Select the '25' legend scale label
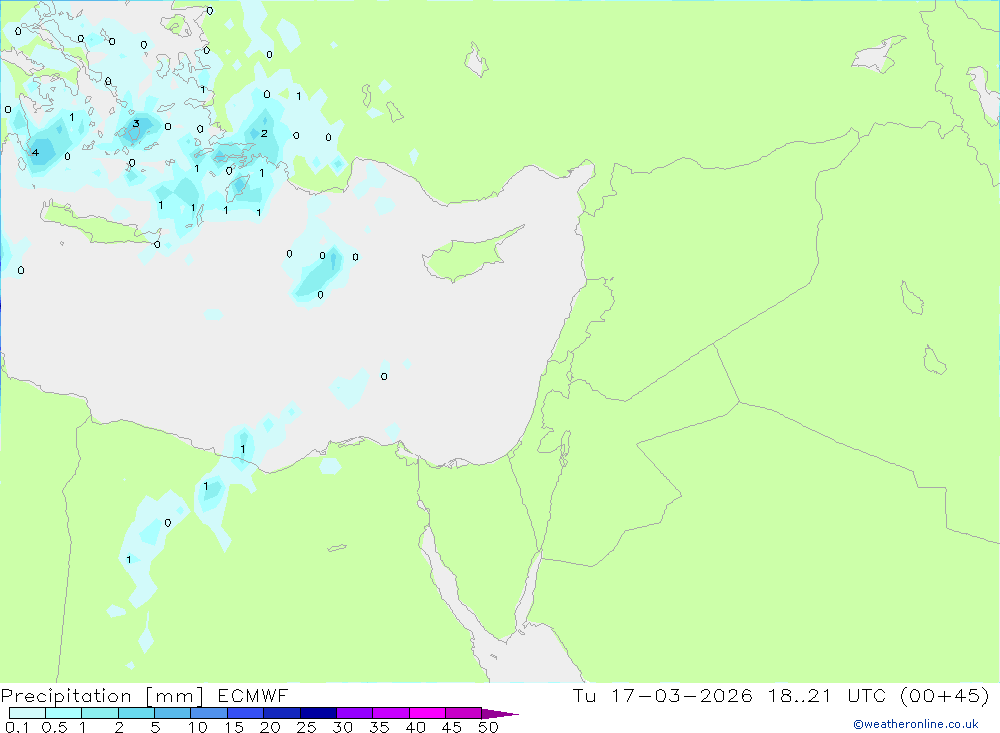 click(x=306, y=727)
